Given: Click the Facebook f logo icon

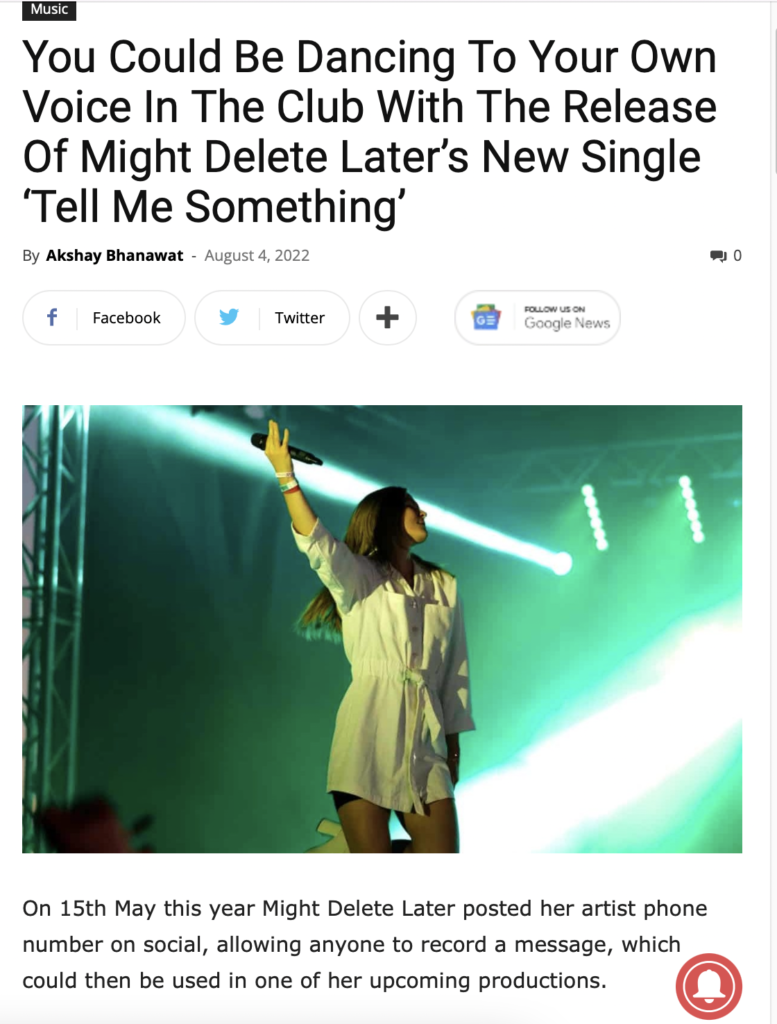Looking at the screenshot, I should [52, 317].
